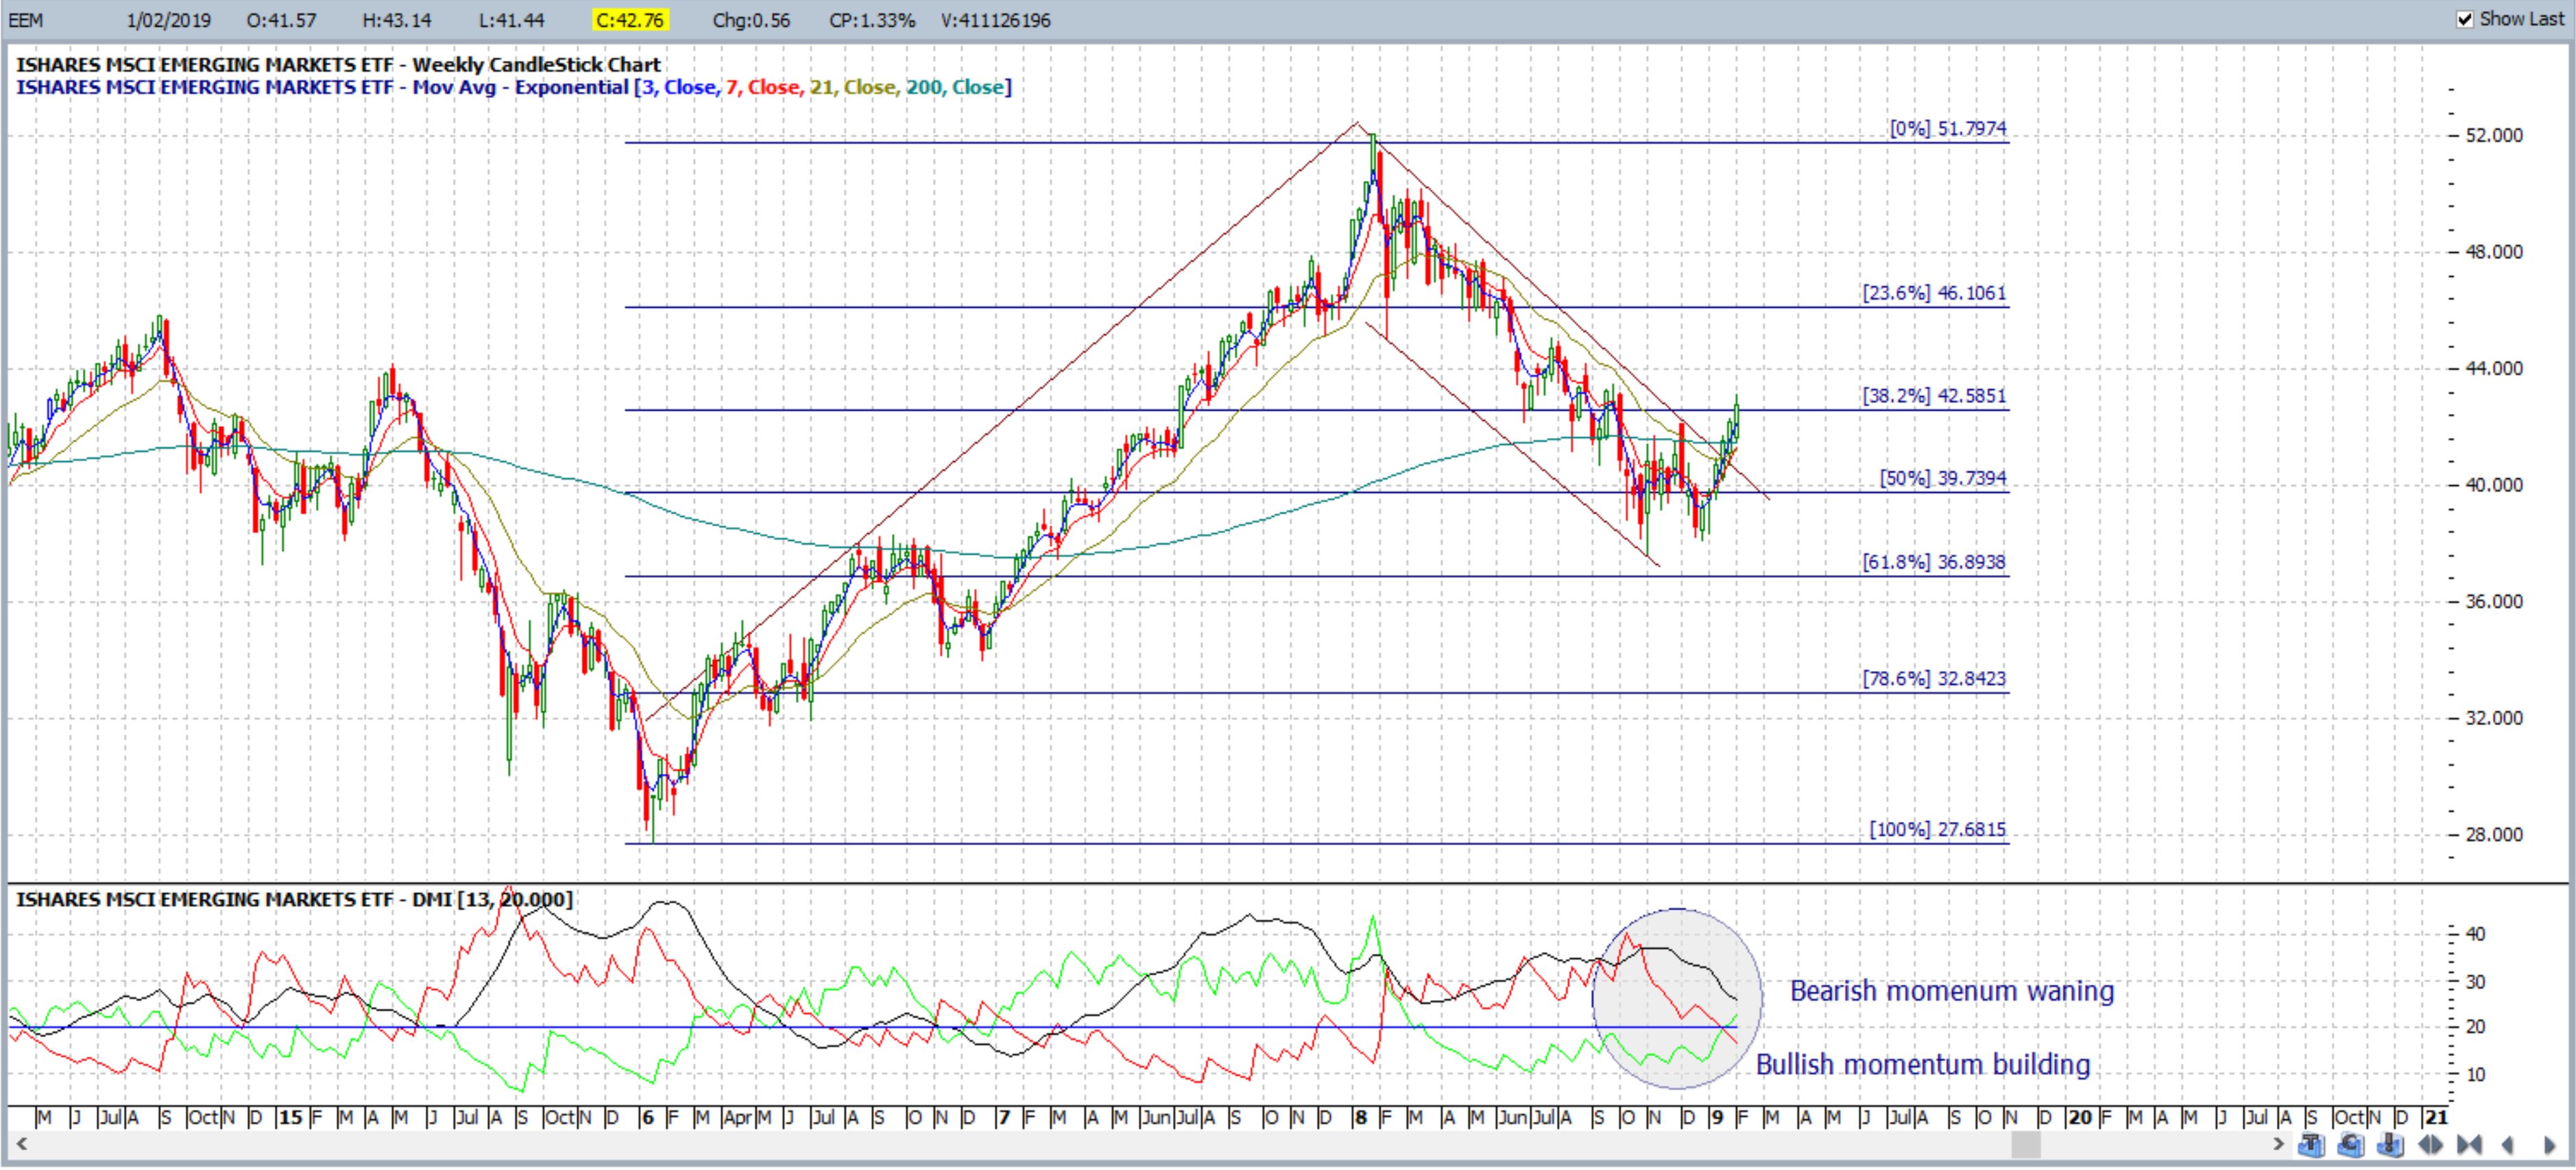Click the [78.6%] 32.8423 Fibonacci label
This screenshot has width=2576, height=1170.
(1934, 679)
